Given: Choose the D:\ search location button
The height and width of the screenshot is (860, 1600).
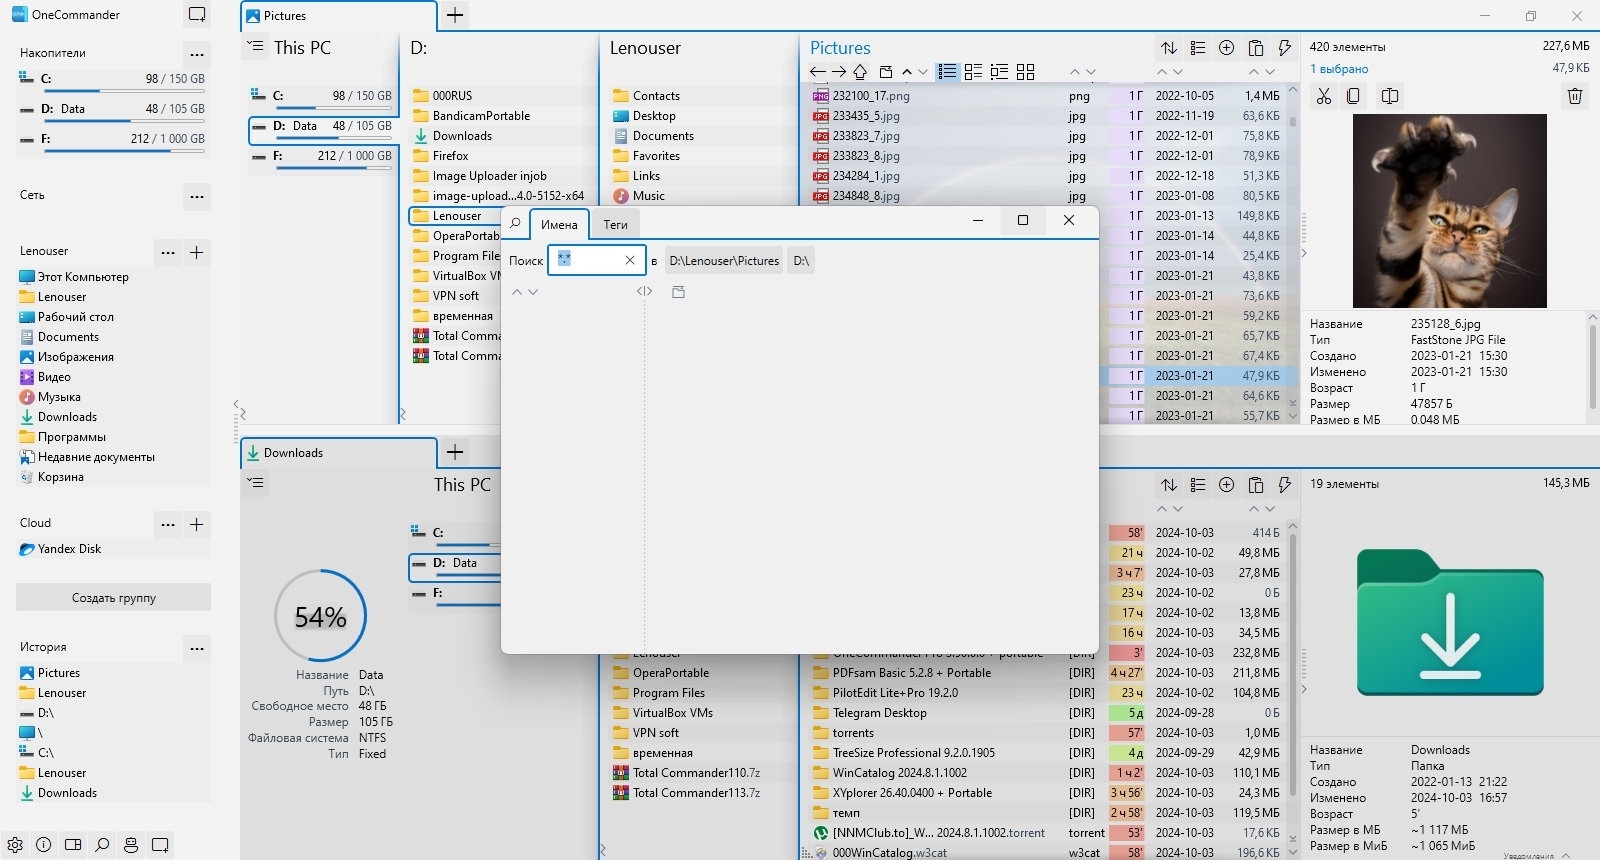Looking at the screenshot, I should click(801, 261).
